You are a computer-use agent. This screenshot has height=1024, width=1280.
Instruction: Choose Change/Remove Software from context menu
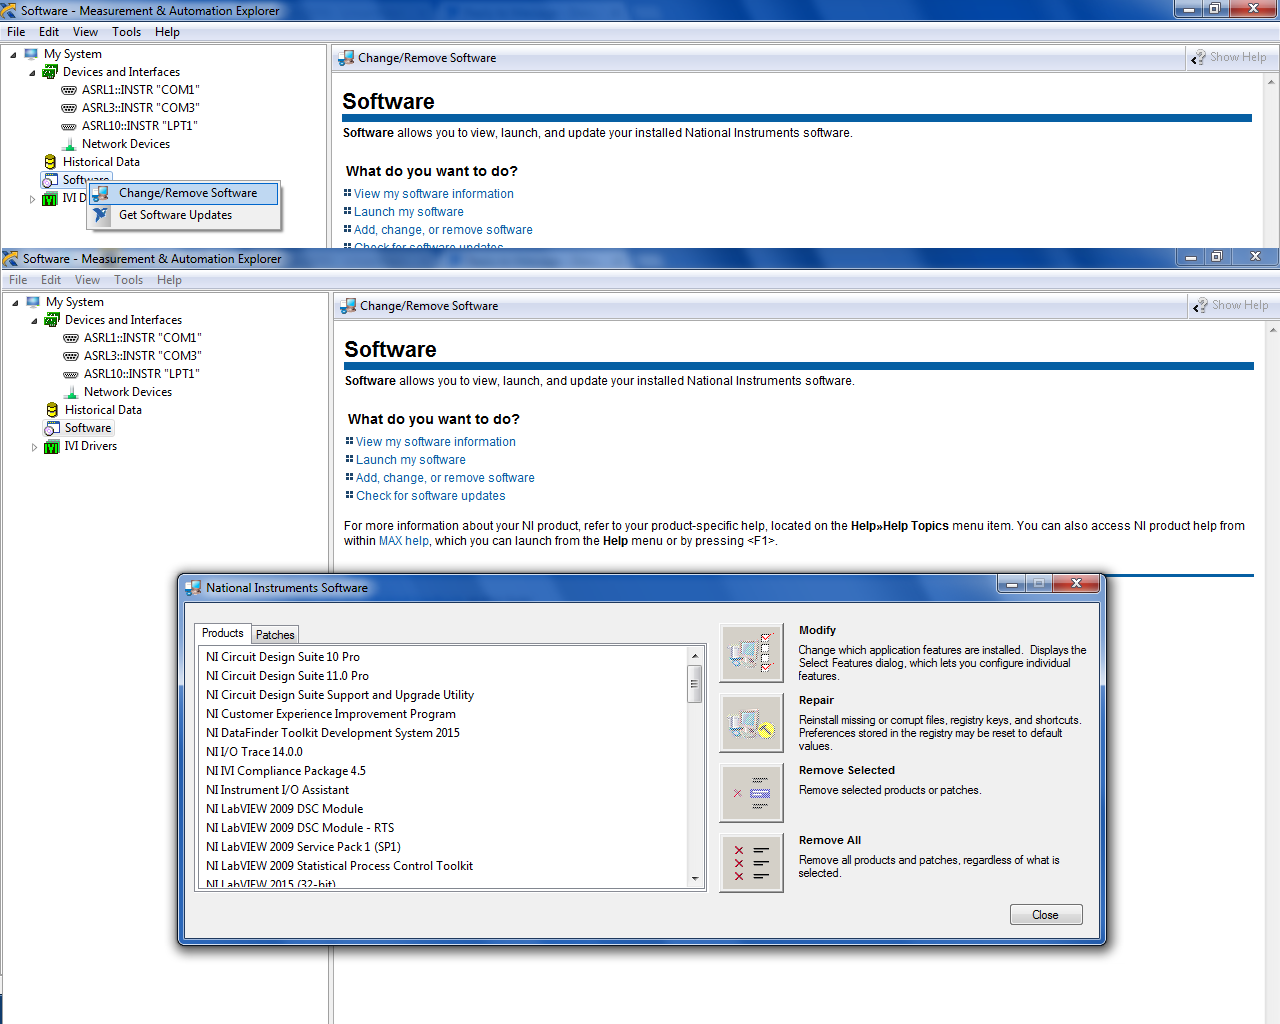(x=184, y=193)
